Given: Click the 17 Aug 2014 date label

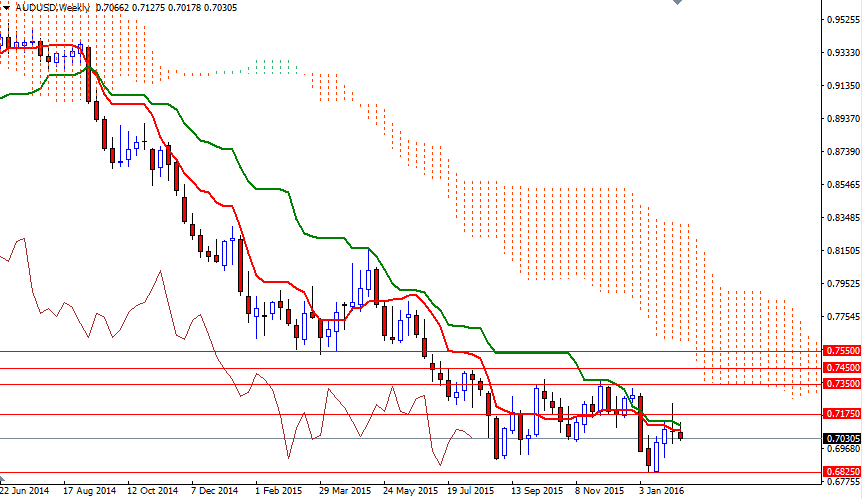Looking at the screenshot, I should tap(90, 491).
